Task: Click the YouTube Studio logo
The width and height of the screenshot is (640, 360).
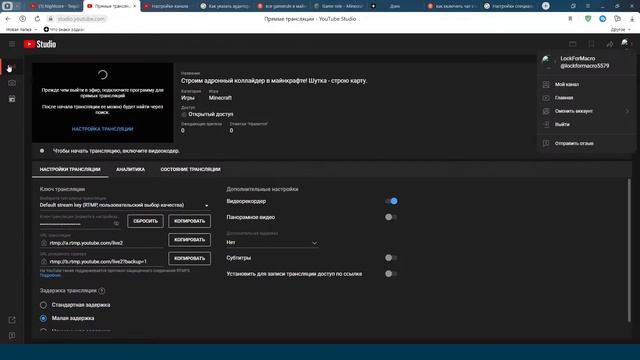Action: click(40, 44)
